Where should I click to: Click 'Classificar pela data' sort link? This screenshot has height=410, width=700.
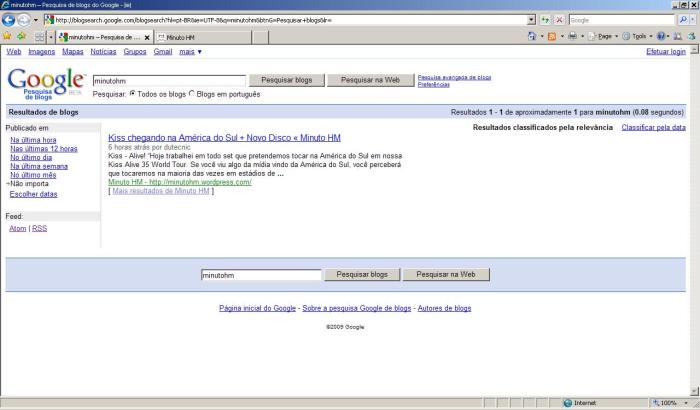coord(654,127)
